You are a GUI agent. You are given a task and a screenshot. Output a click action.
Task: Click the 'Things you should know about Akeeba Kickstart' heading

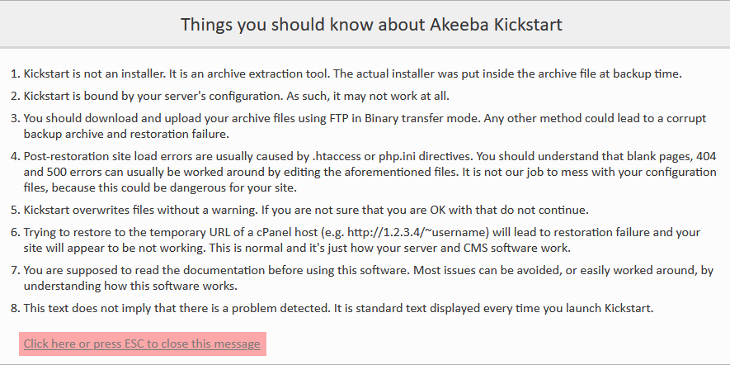tap(372, 24)
